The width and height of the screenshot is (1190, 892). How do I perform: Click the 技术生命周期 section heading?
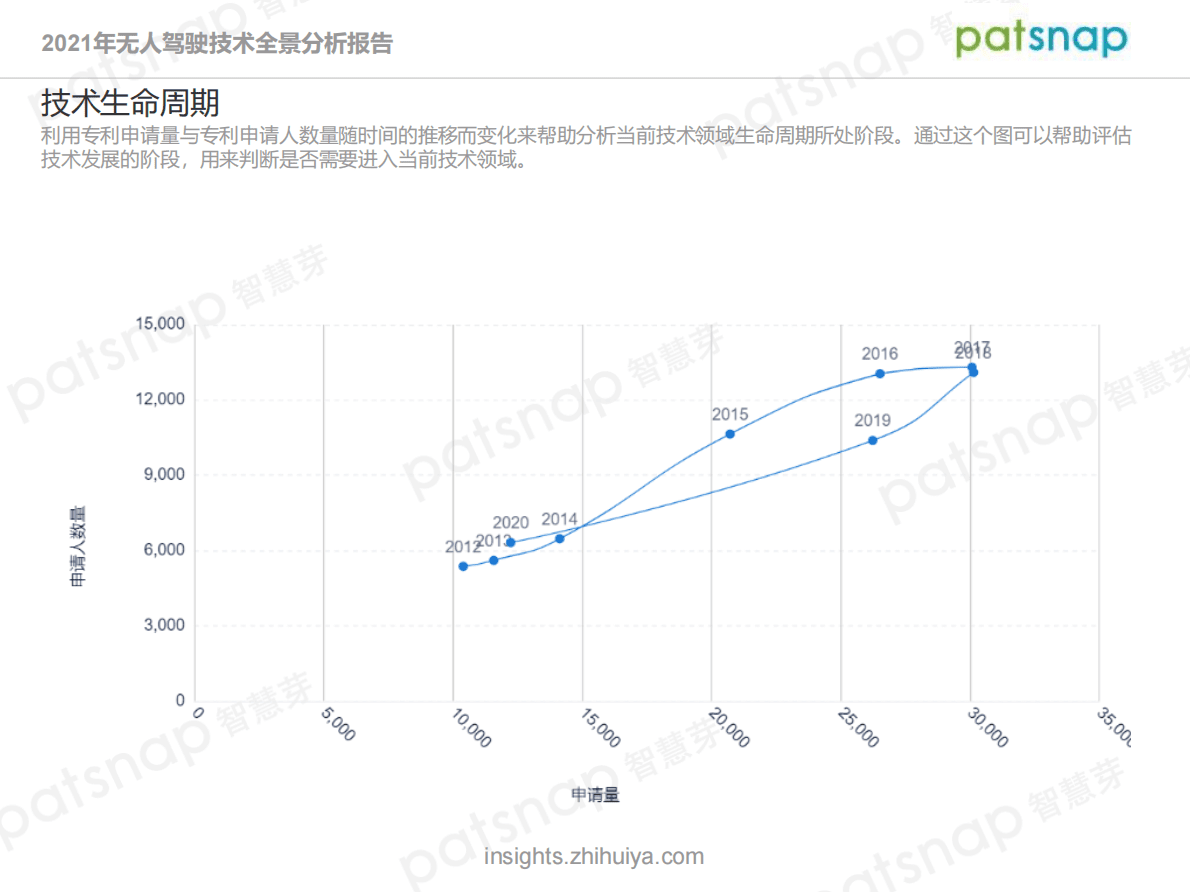click(x=130, y=103)
